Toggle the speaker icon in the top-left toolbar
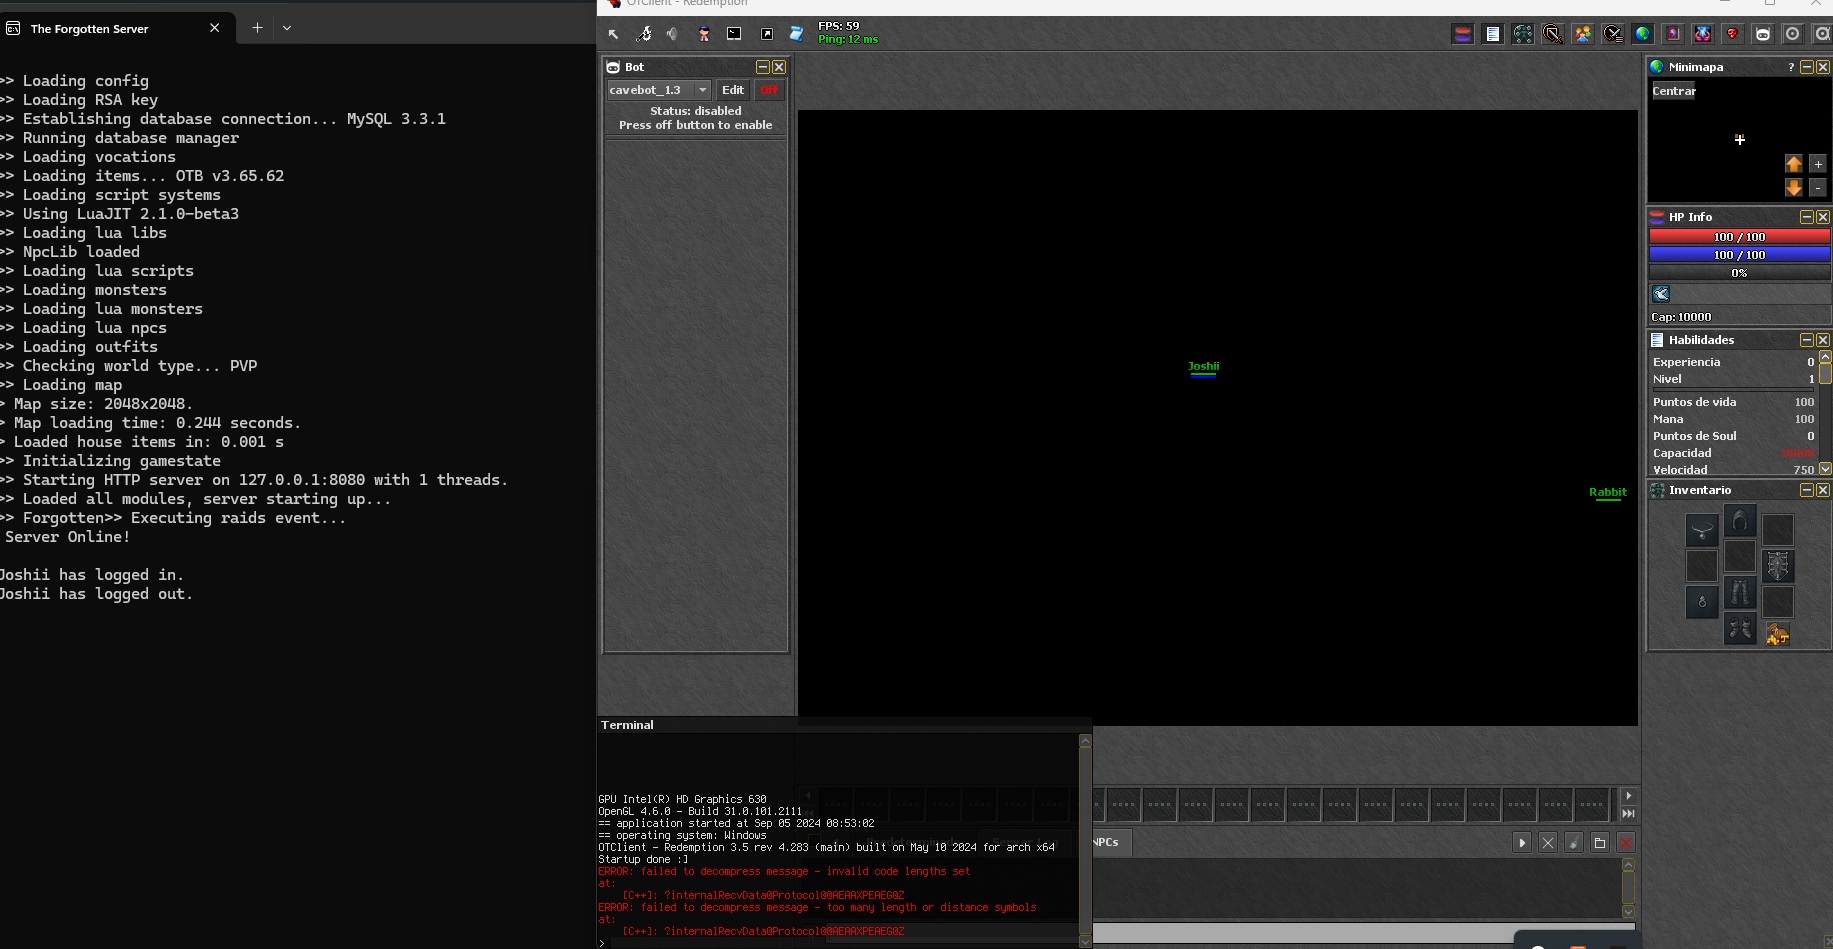Screen dimensions: 1833x949 pos(672,33)
